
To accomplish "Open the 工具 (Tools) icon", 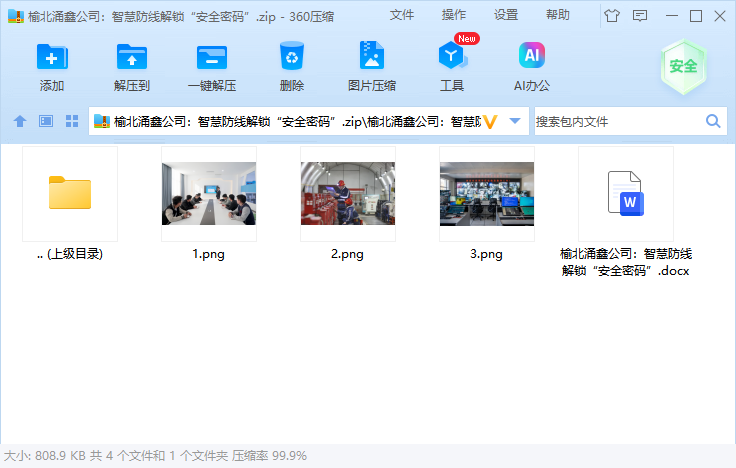I will pos(452,57).
